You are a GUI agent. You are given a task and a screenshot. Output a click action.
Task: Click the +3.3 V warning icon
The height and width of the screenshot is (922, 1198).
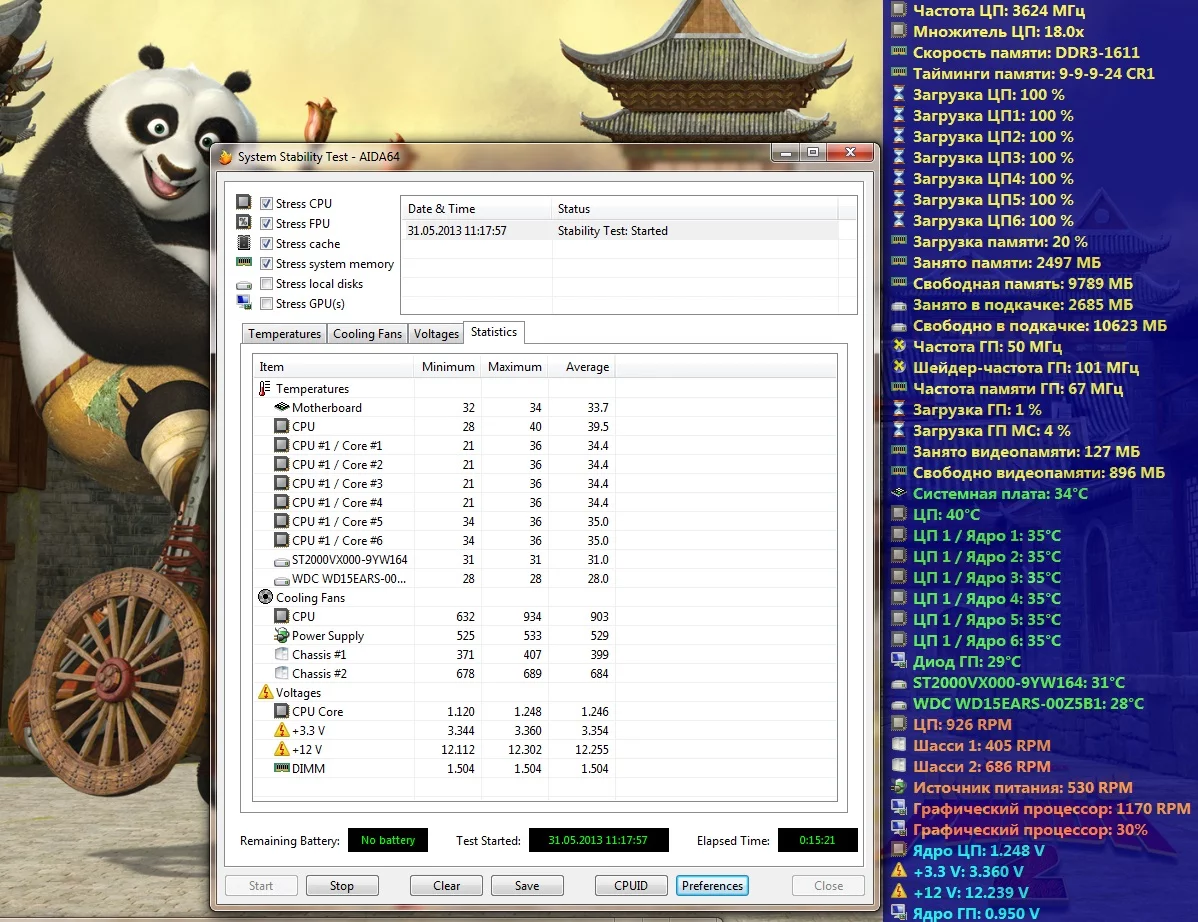click(x=281, y=730)
